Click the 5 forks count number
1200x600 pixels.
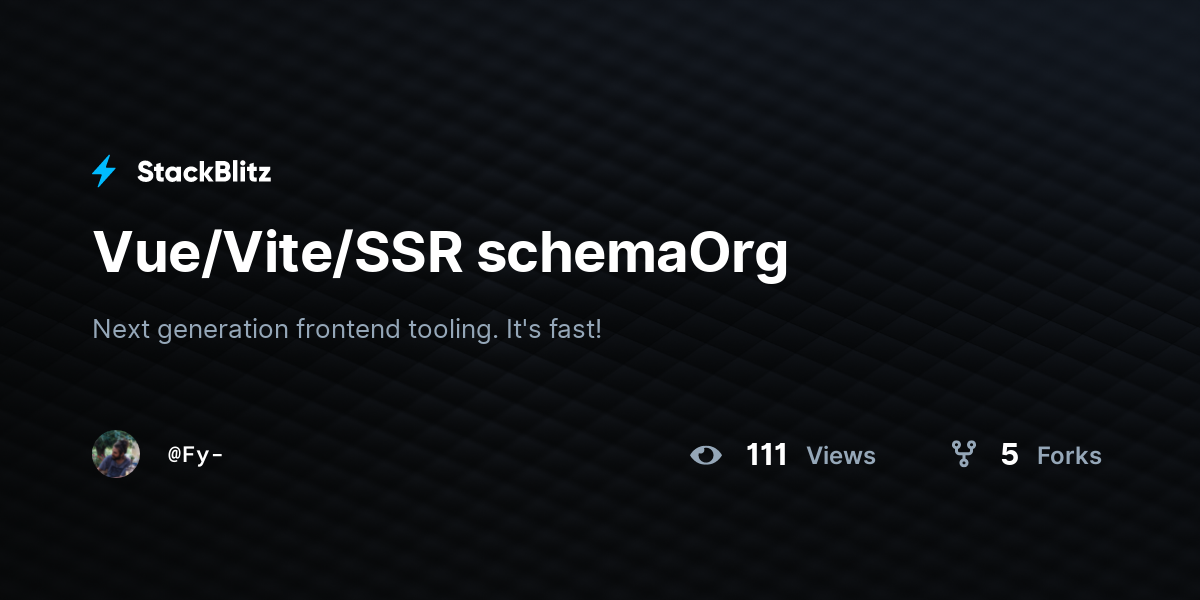[x=1010, y=455]
